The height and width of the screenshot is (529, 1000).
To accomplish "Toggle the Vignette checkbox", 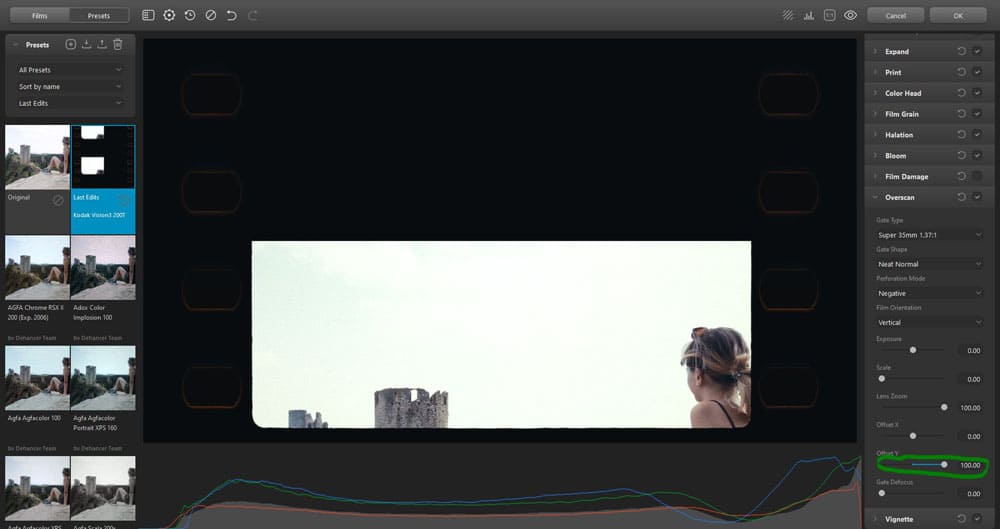I will (977, 519).
